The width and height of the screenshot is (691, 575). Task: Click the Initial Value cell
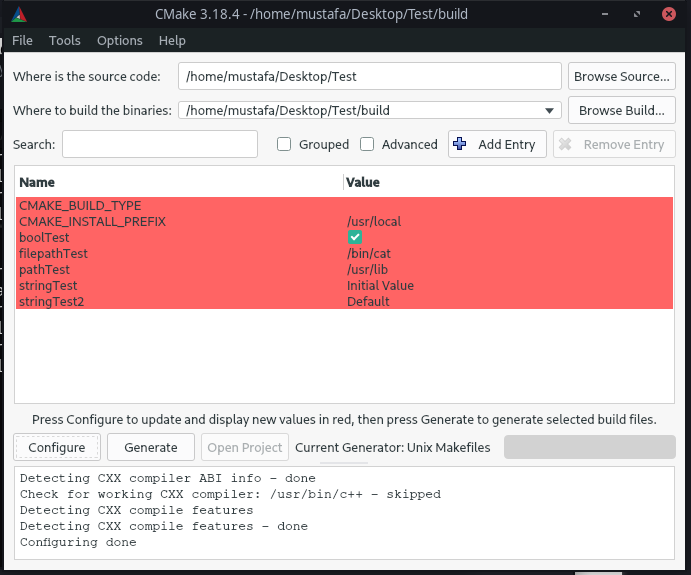pos(380,286)
